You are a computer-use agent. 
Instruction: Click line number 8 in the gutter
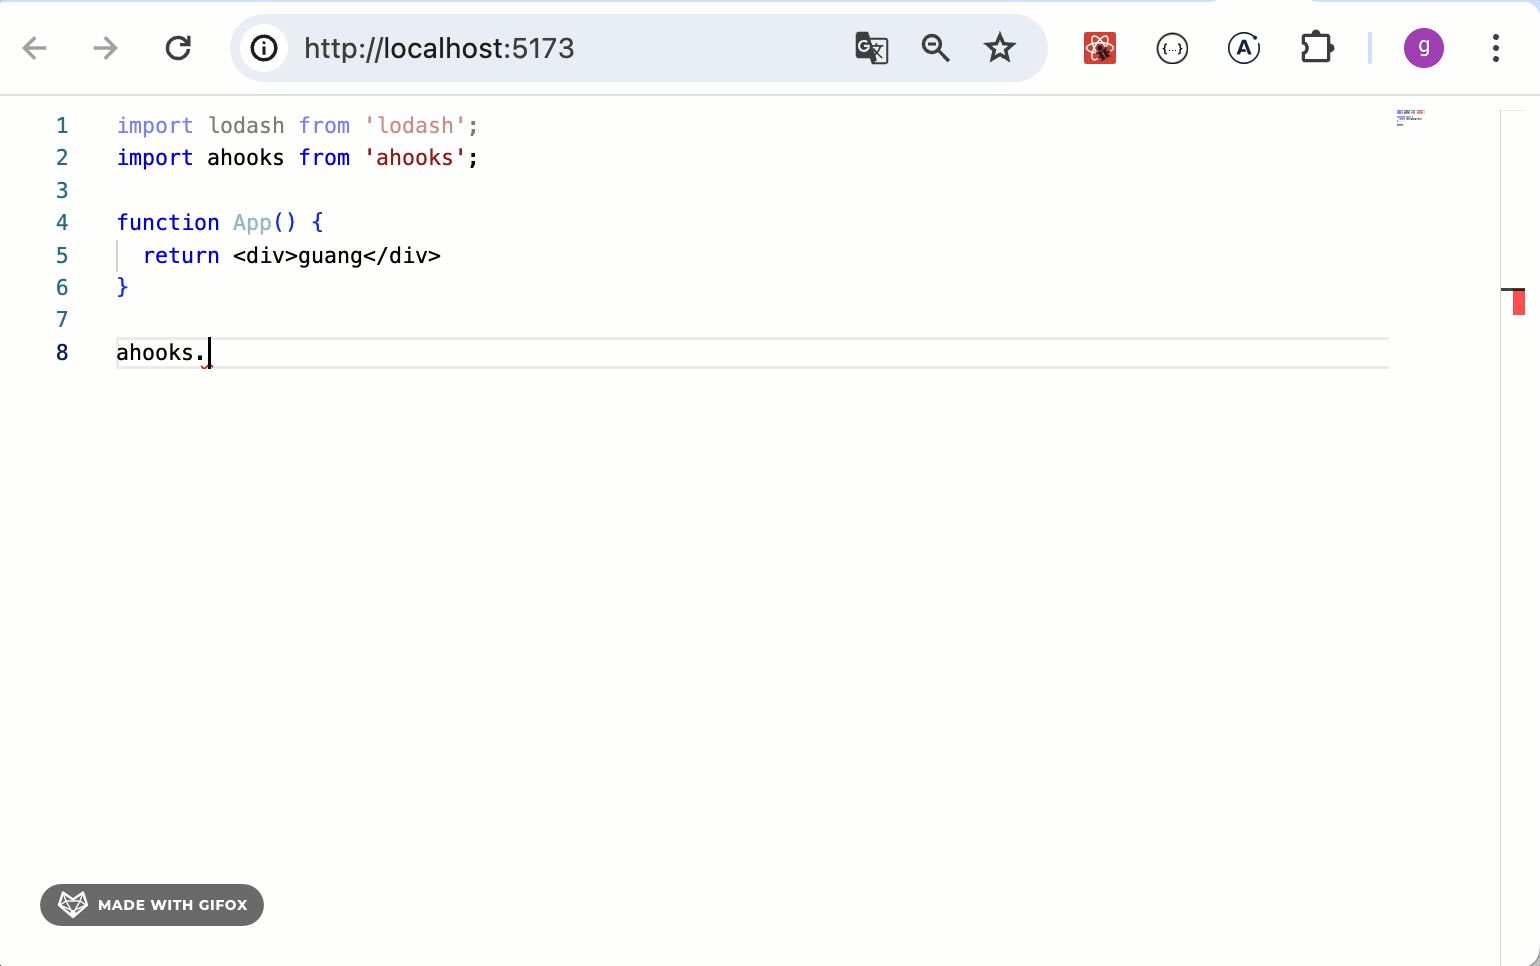62,353
